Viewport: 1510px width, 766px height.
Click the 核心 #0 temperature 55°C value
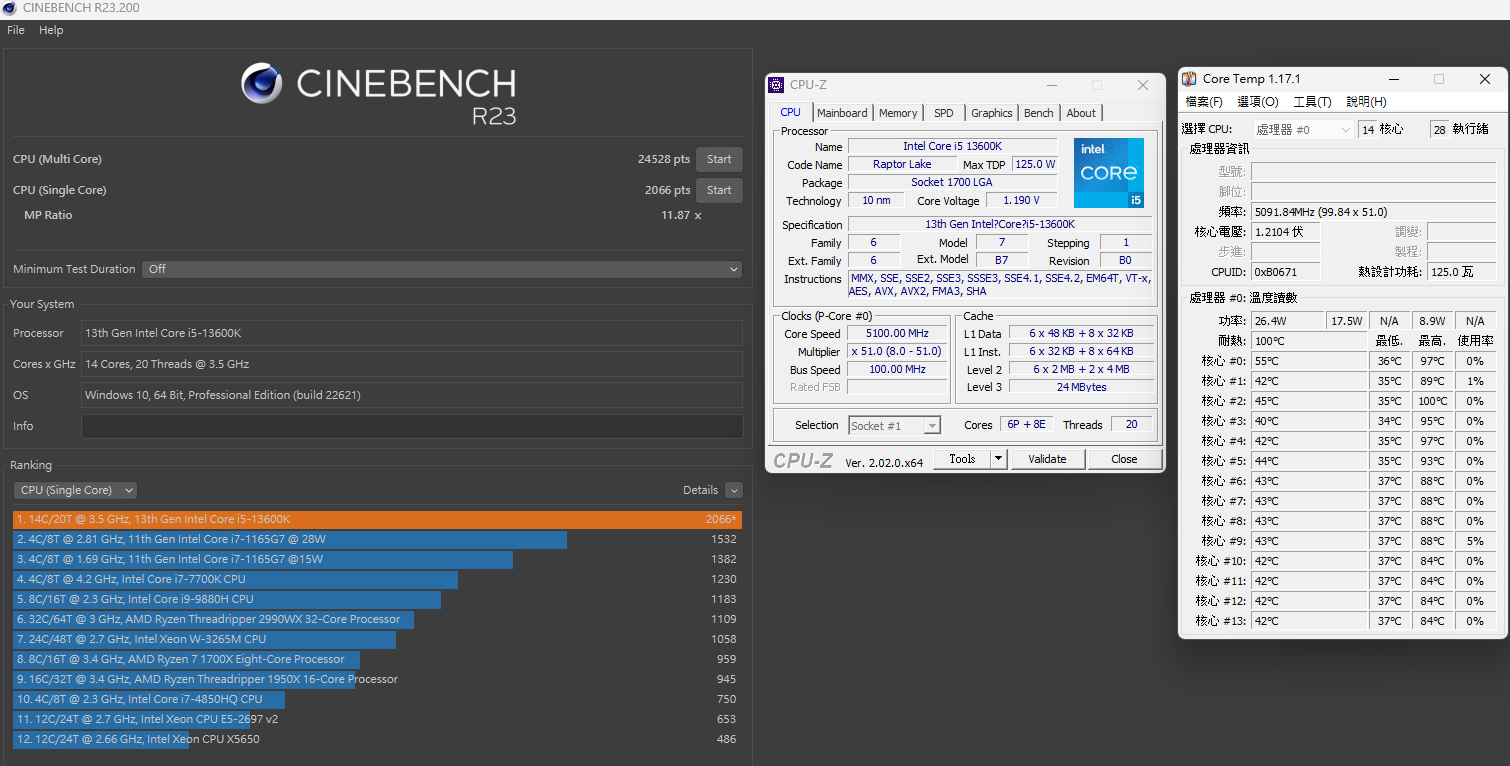[x=1309, y=361]
